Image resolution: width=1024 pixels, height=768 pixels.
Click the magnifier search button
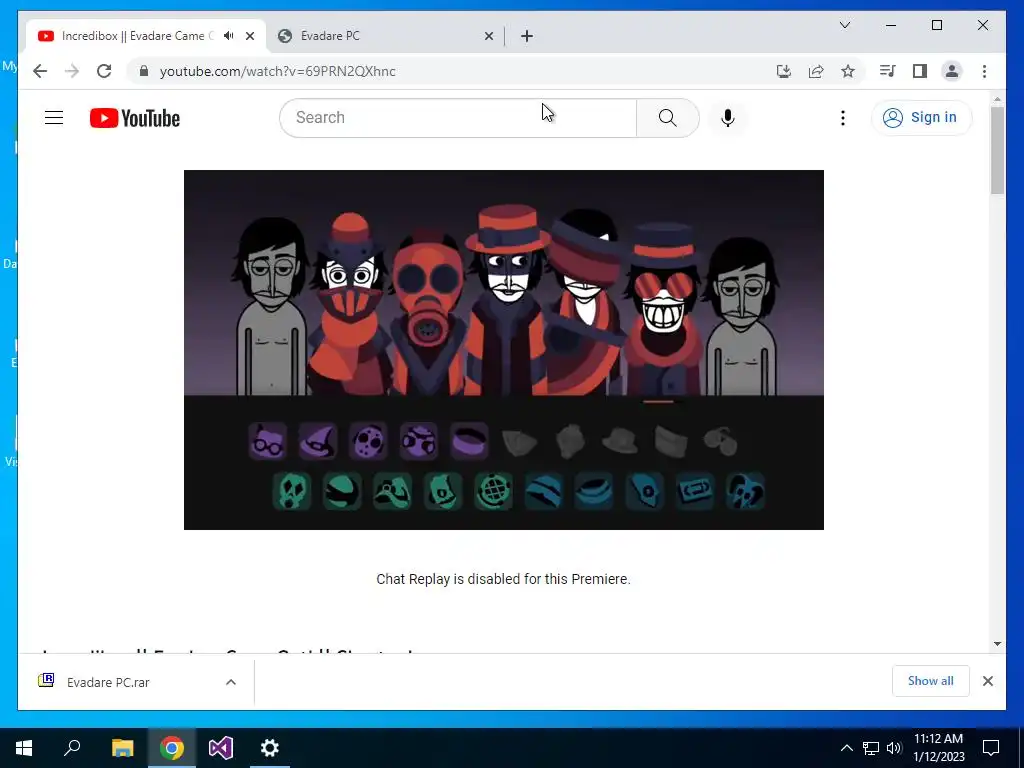667,118
